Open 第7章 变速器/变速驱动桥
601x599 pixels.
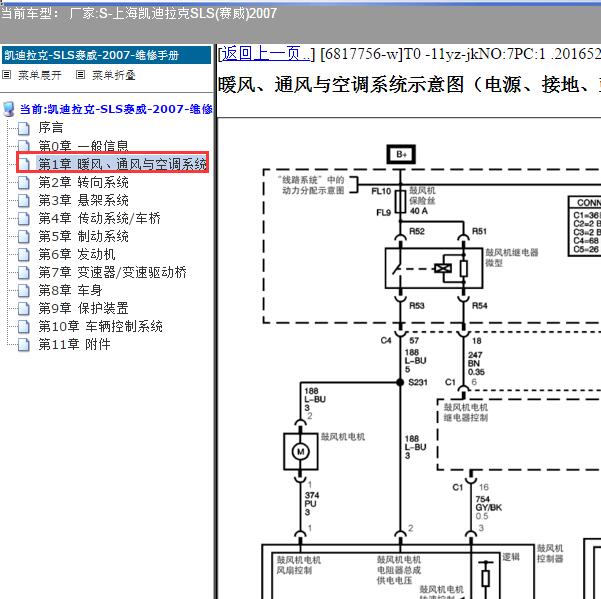pos(112,272)
